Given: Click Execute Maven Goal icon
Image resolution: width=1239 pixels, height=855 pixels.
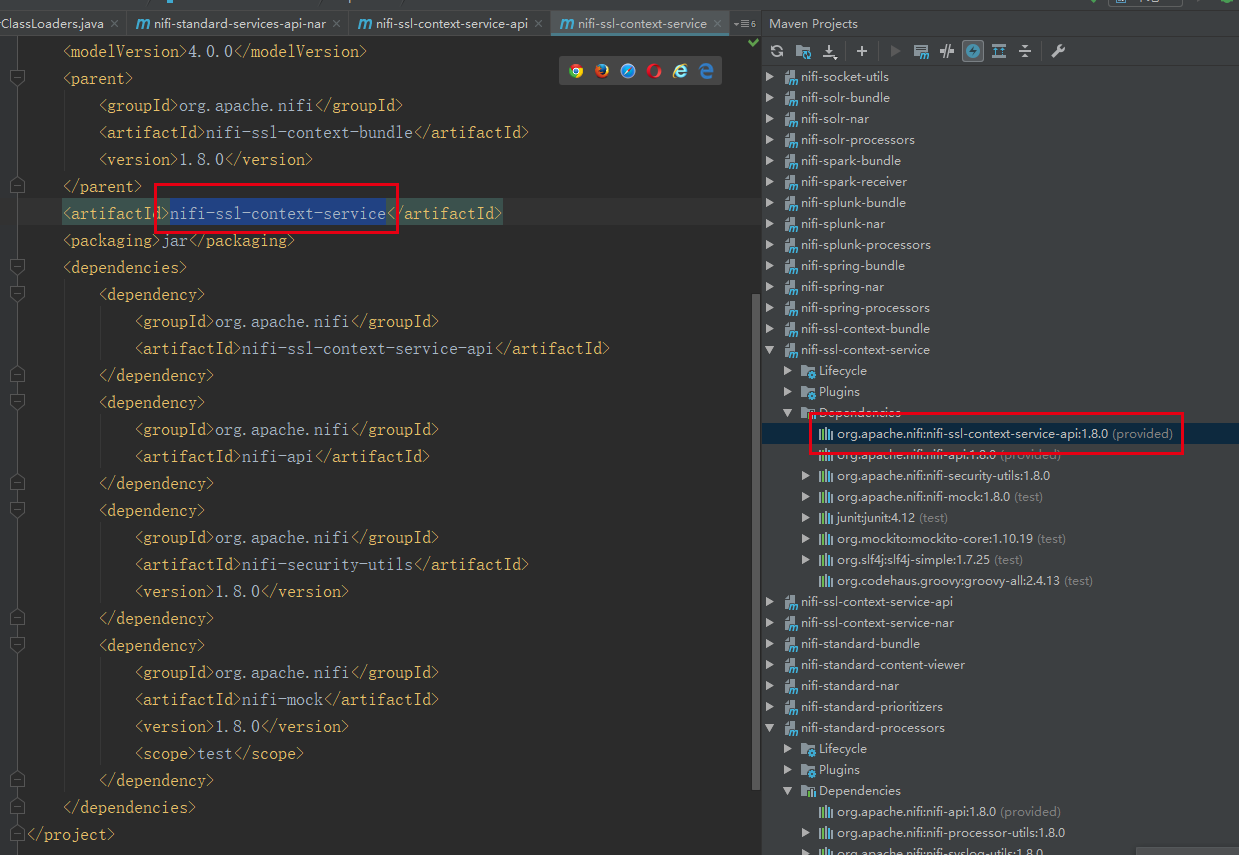Looking at the screenshot, I should pos(921,51).
